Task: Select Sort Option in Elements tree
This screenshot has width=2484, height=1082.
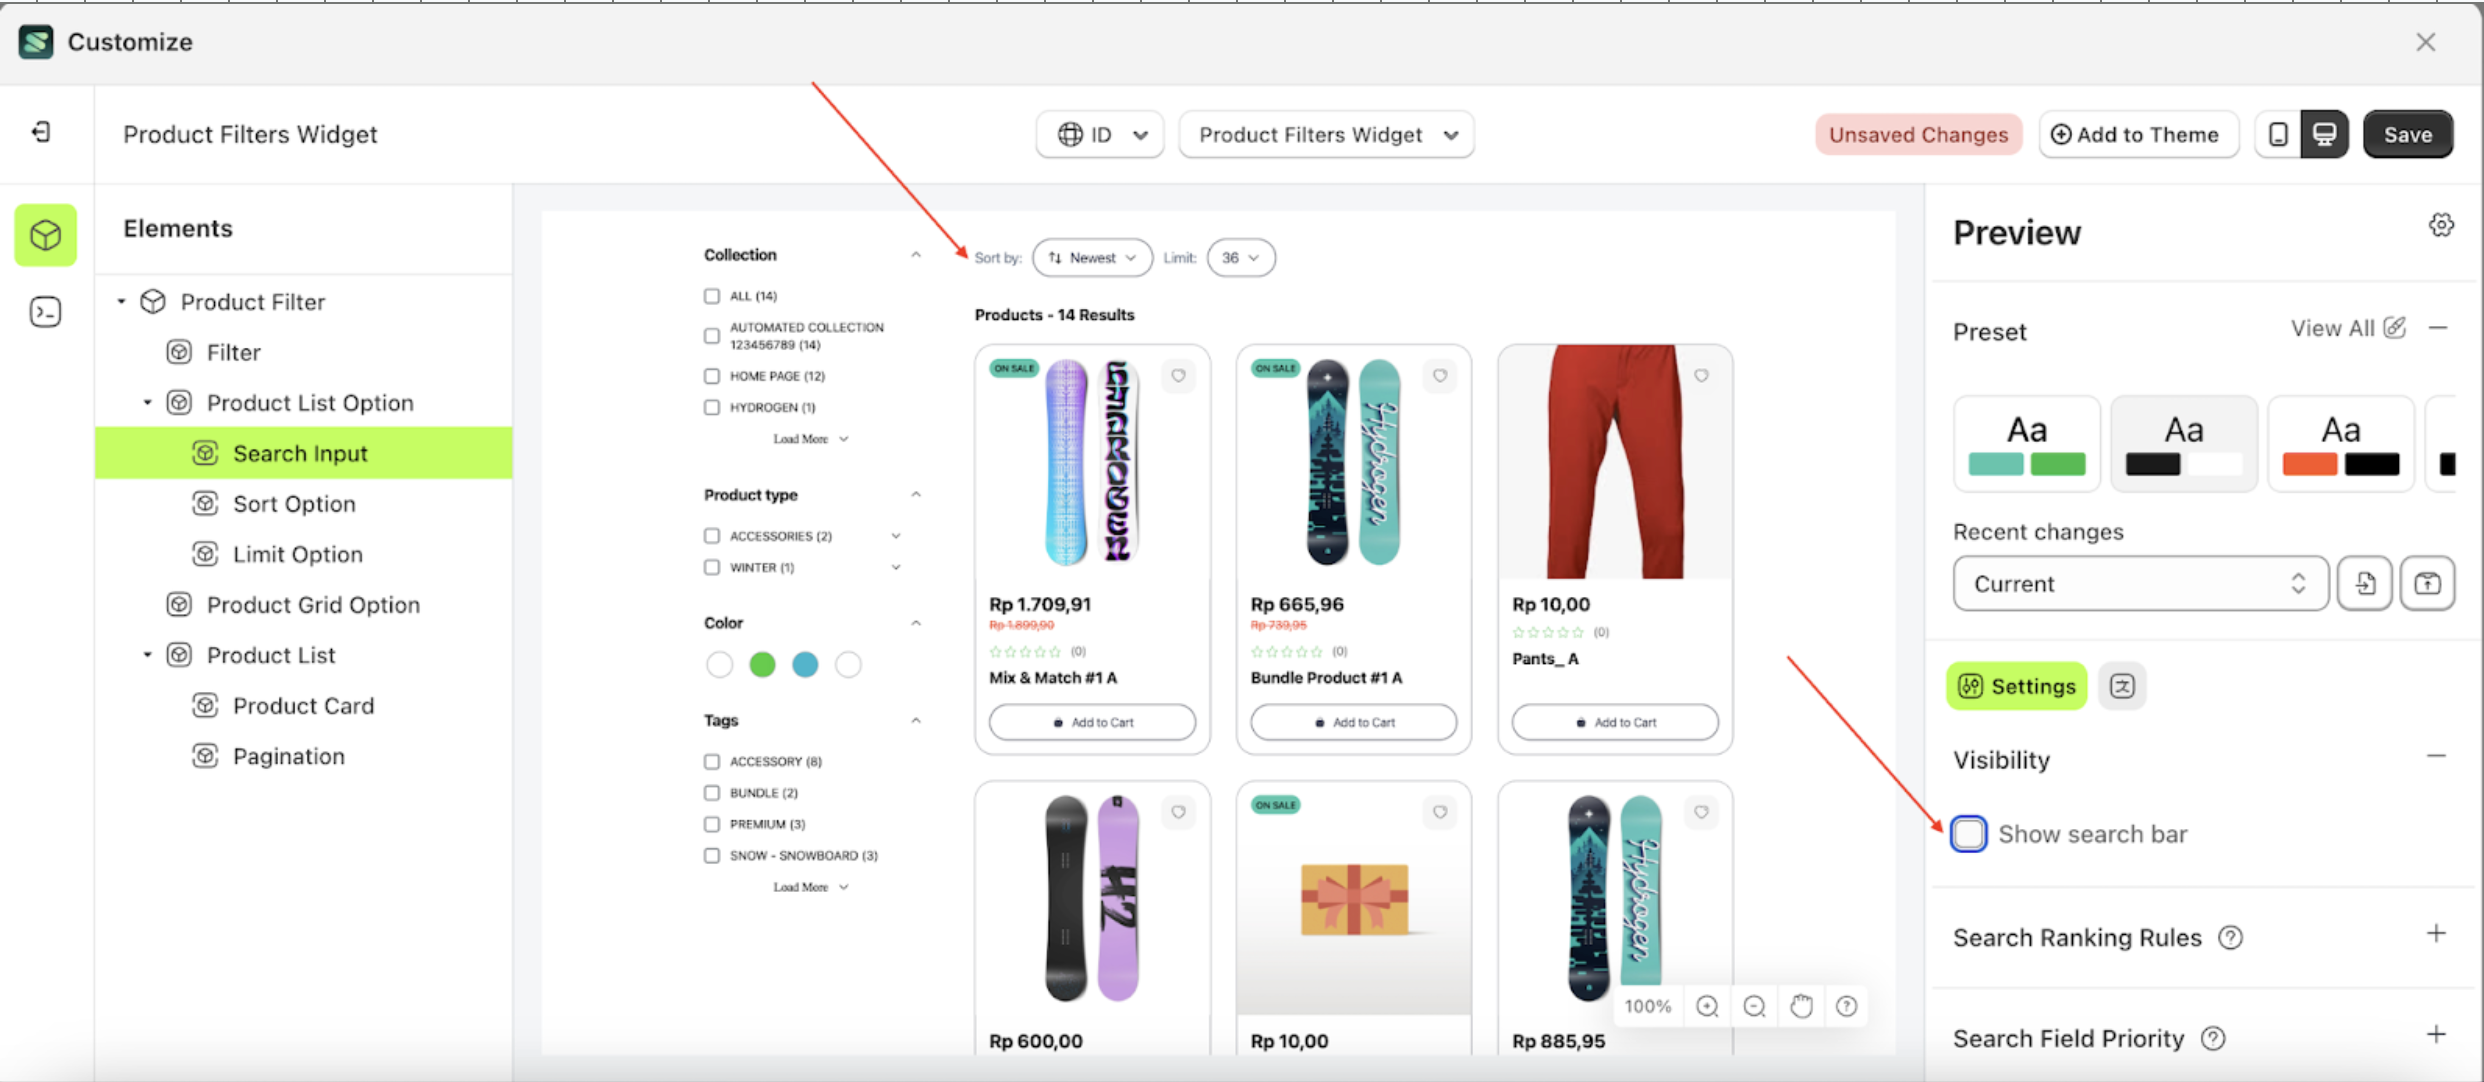Action: click(x=294, y=504)
